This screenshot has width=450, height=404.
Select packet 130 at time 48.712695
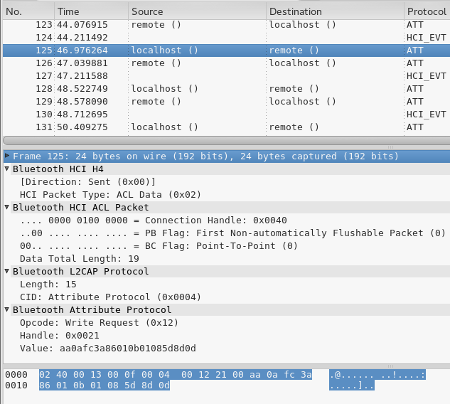click(x=226, y=114)
